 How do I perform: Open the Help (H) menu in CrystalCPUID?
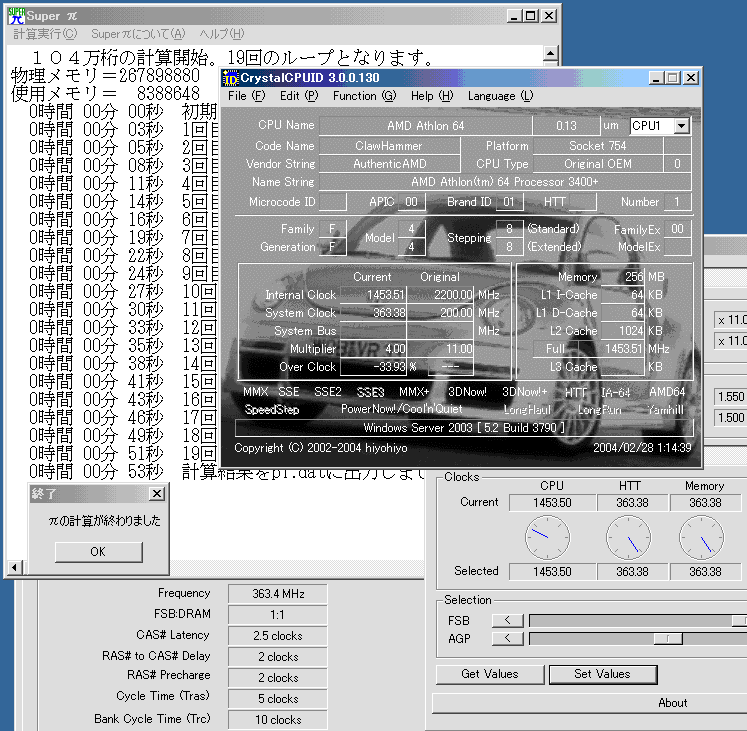(432, 96)
